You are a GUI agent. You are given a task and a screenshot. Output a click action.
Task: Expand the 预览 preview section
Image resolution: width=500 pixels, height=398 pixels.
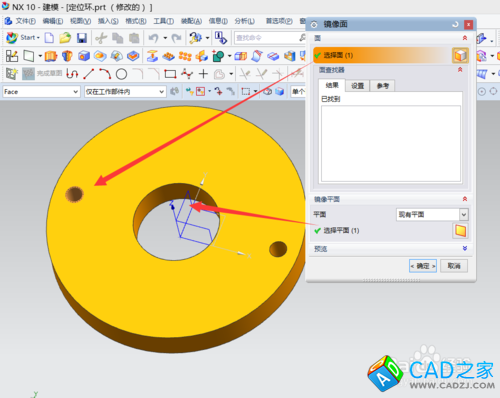(465, 248)
